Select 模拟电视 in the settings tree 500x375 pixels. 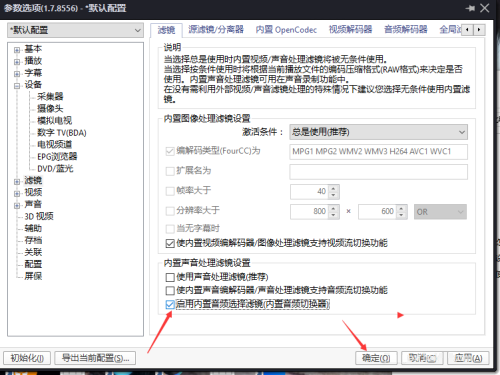pyautogui.click(x=54, y=121)
